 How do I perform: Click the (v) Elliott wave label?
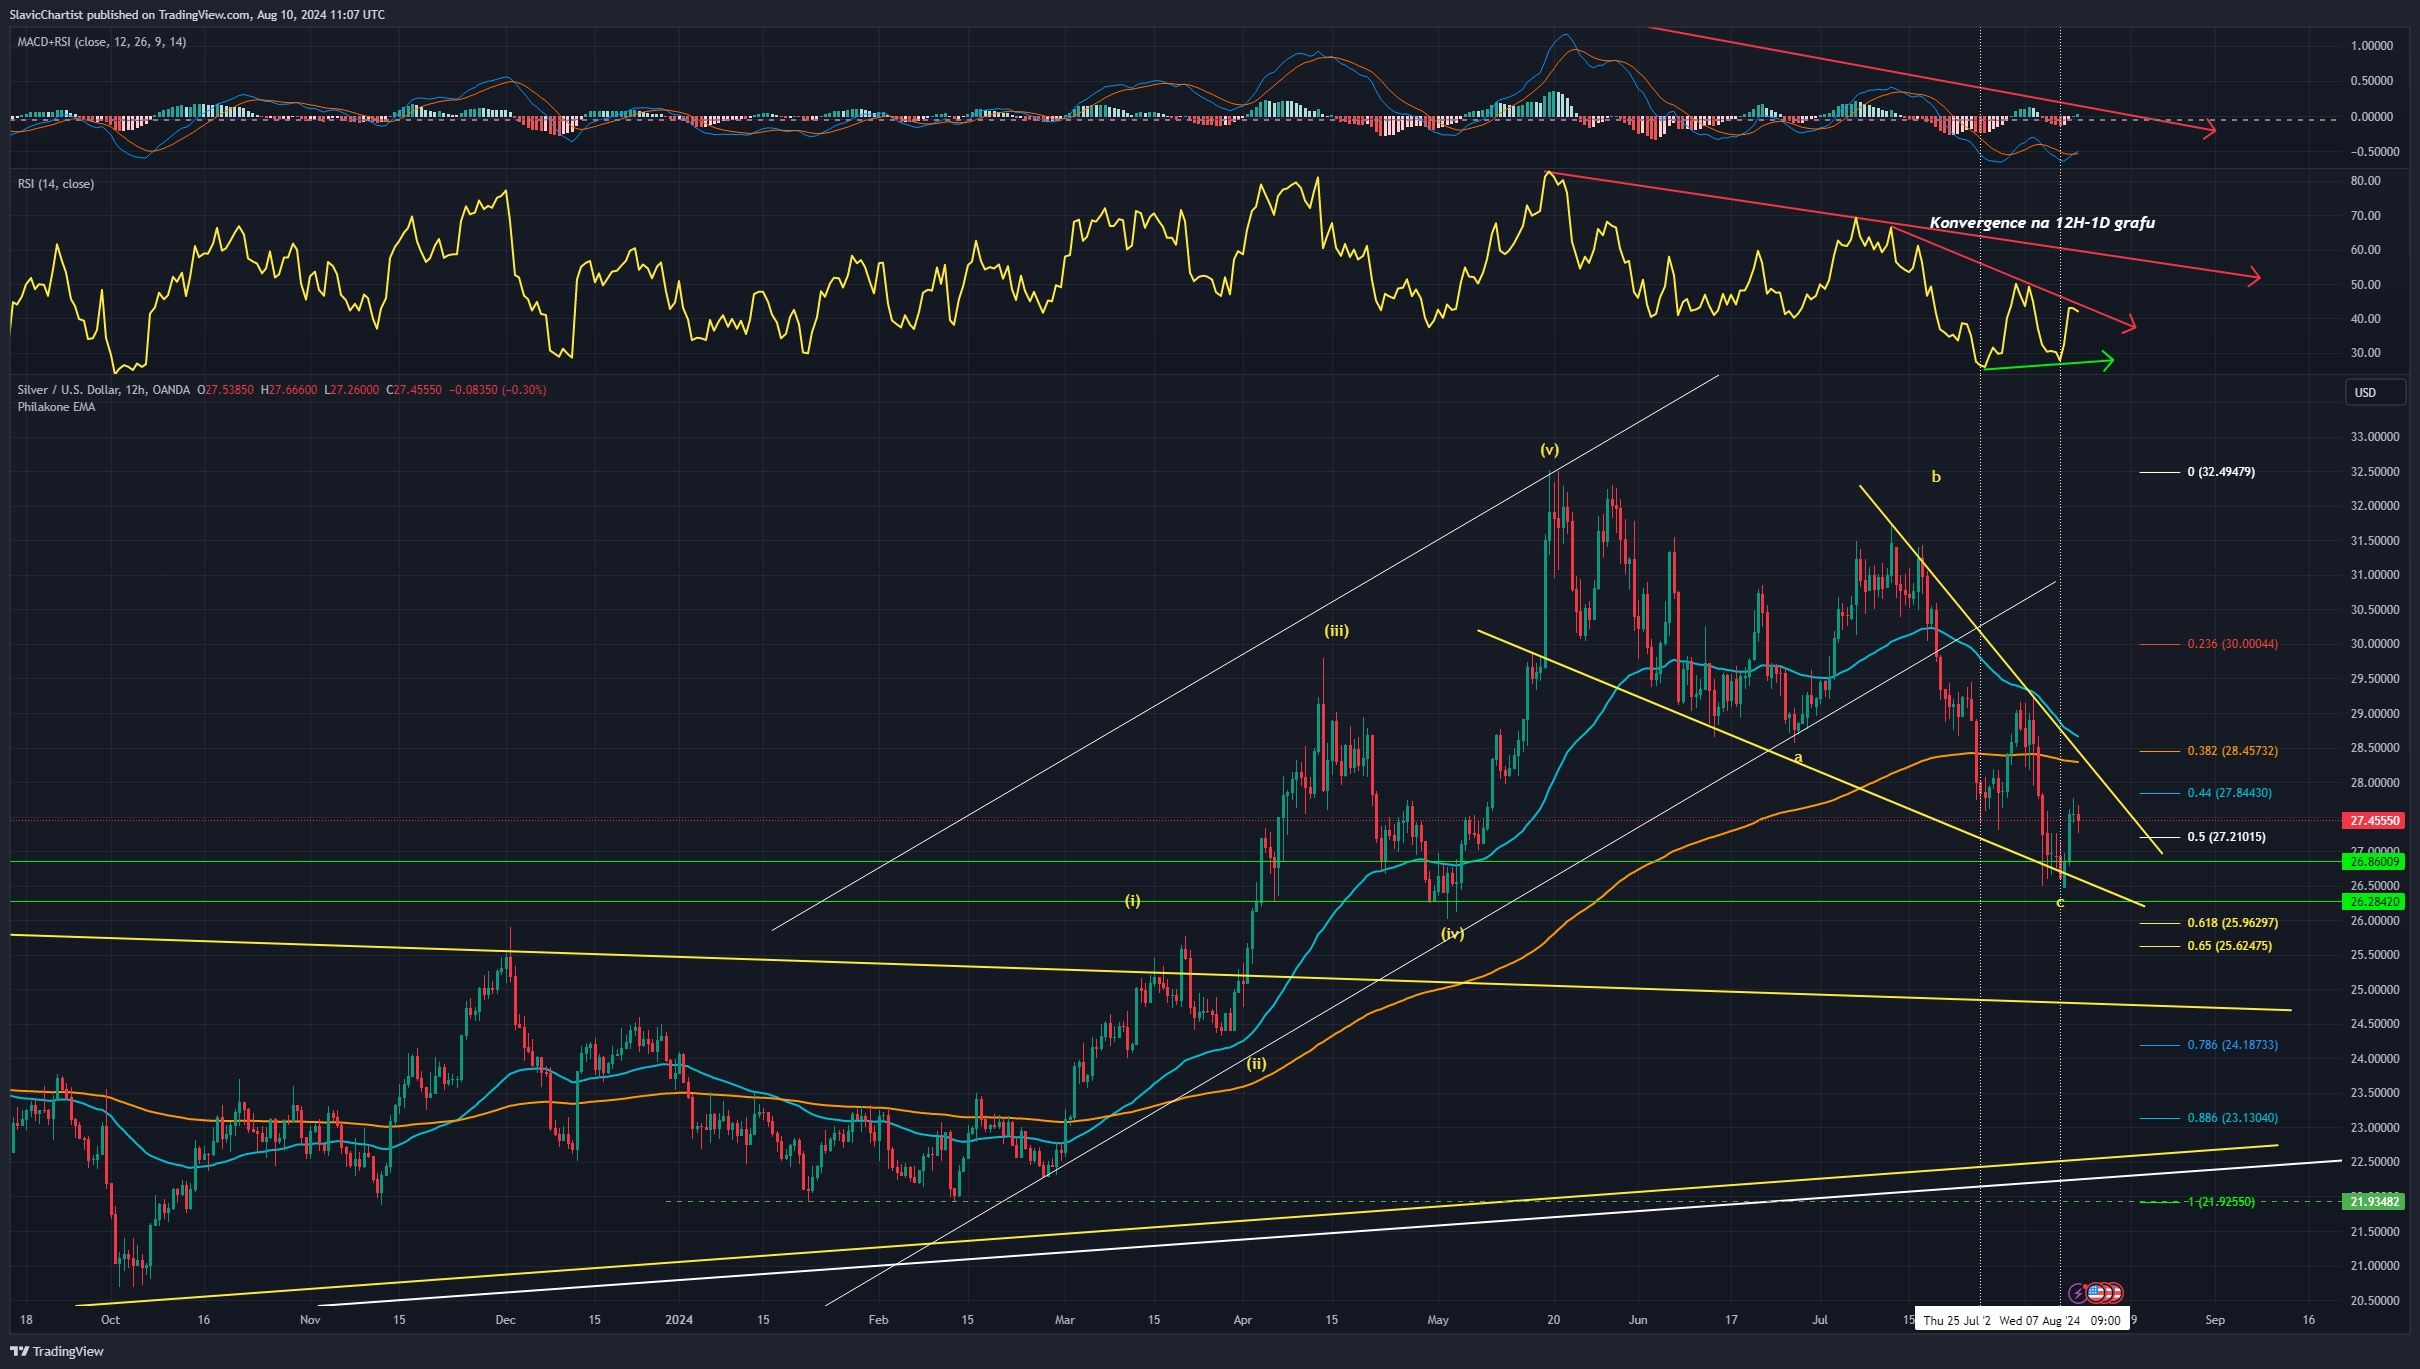point(1549,450)
